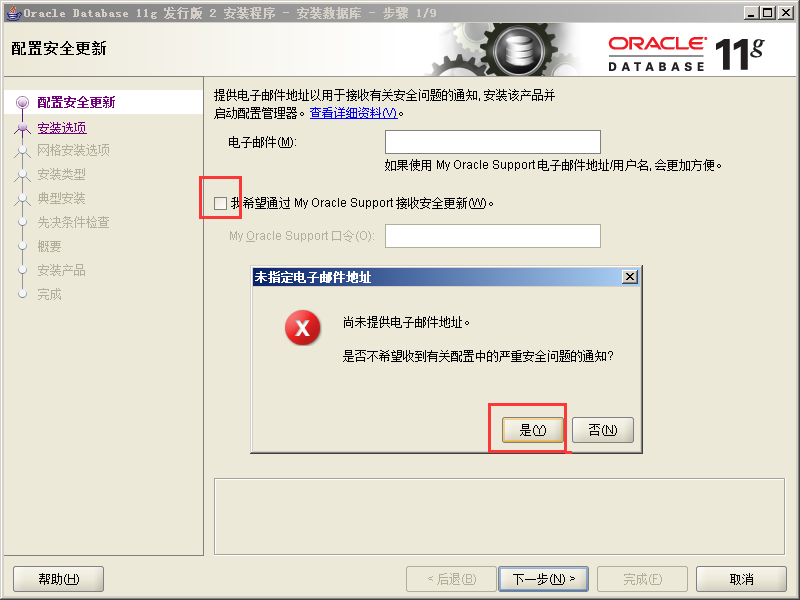Click the database gear graphic in header
This screenshot has width=800, height=600.
point(518,50)
